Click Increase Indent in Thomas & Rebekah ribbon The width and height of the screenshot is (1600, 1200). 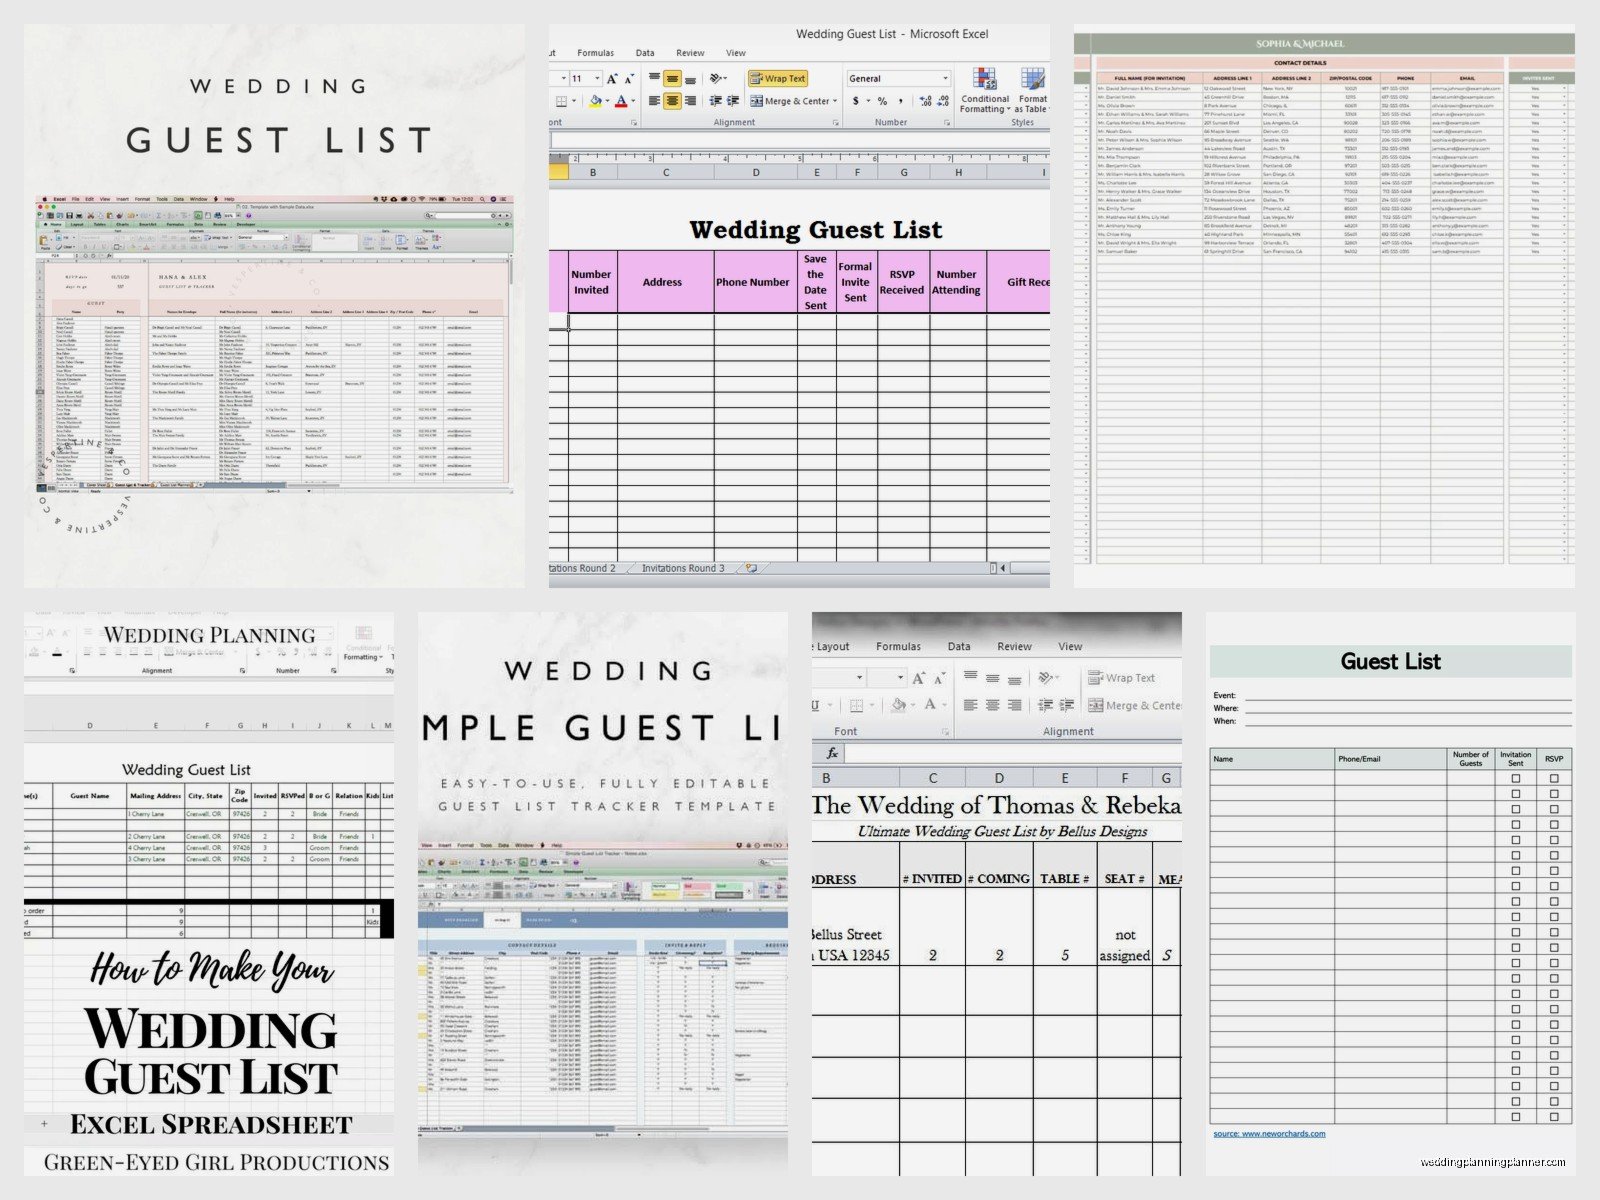pyautogui.click(x=1066, y=705)
